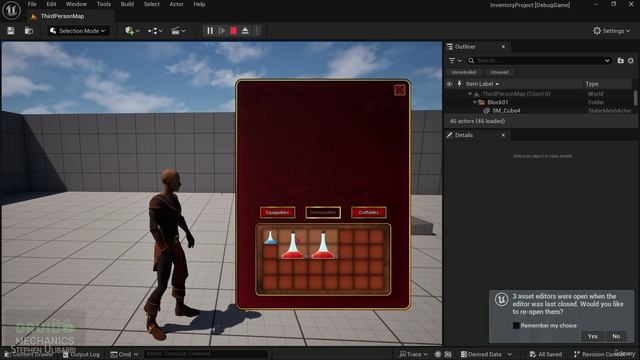Open the Cmd console type dropdown
The width and height of the screenshot is (640, 360).
click(x=124, y=354)
